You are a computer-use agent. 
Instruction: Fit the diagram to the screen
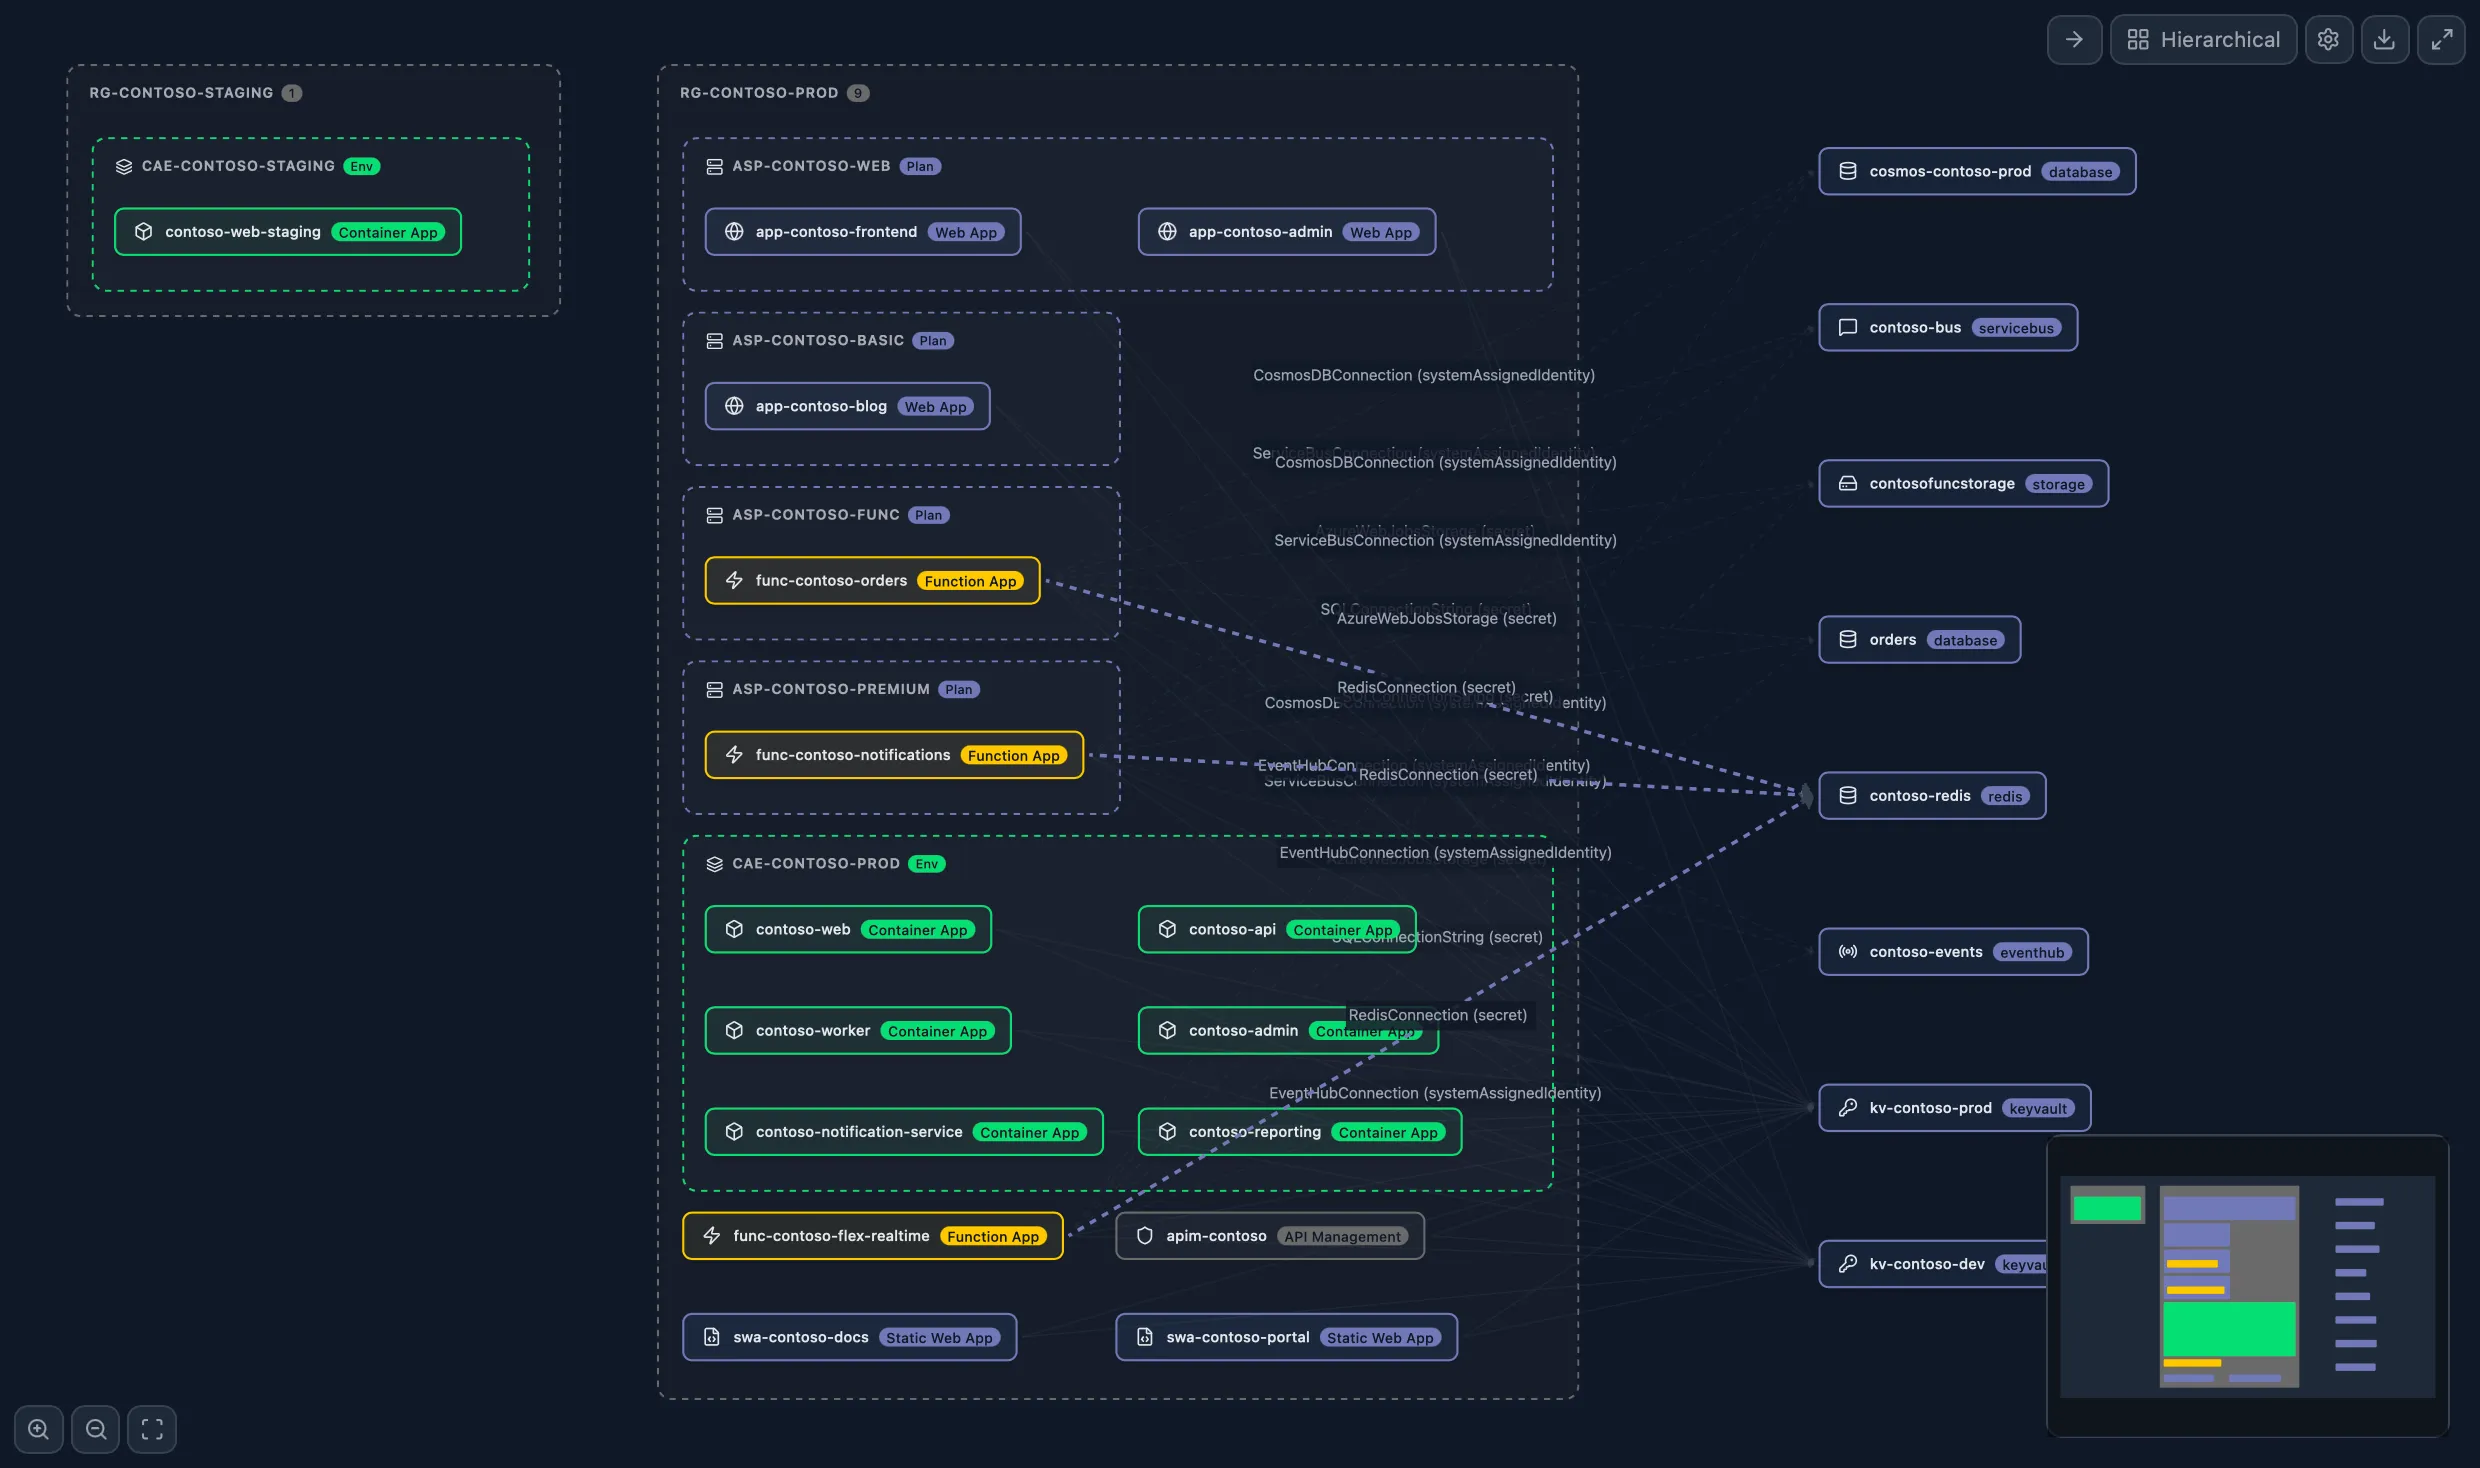[x=152, y=1428]
